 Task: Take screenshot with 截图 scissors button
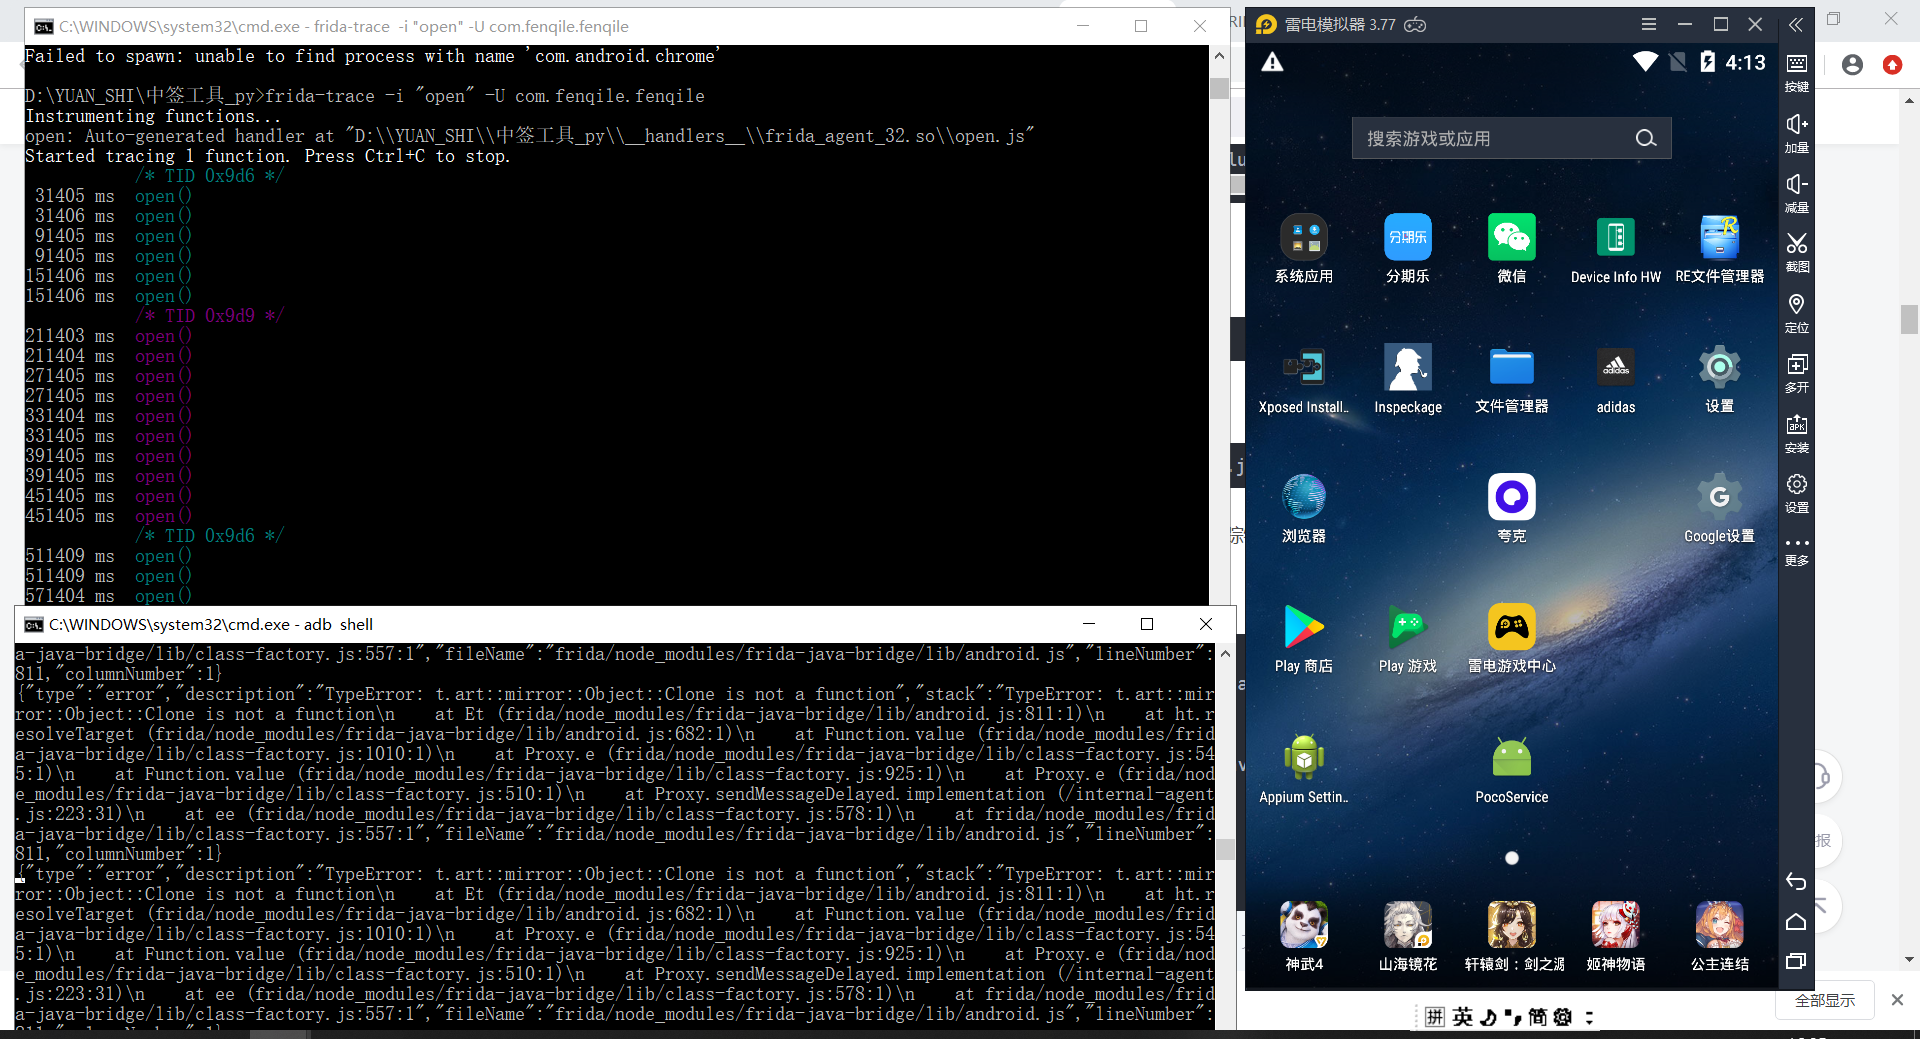(1797, 253)
